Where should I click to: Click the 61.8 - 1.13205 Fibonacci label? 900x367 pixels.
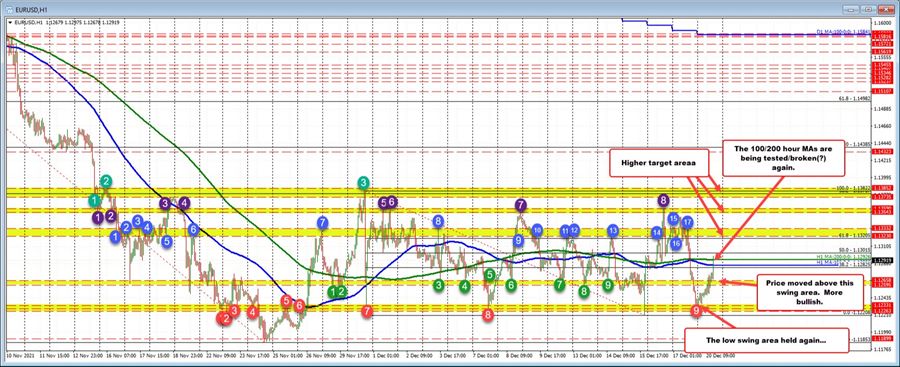pos(856,235)
